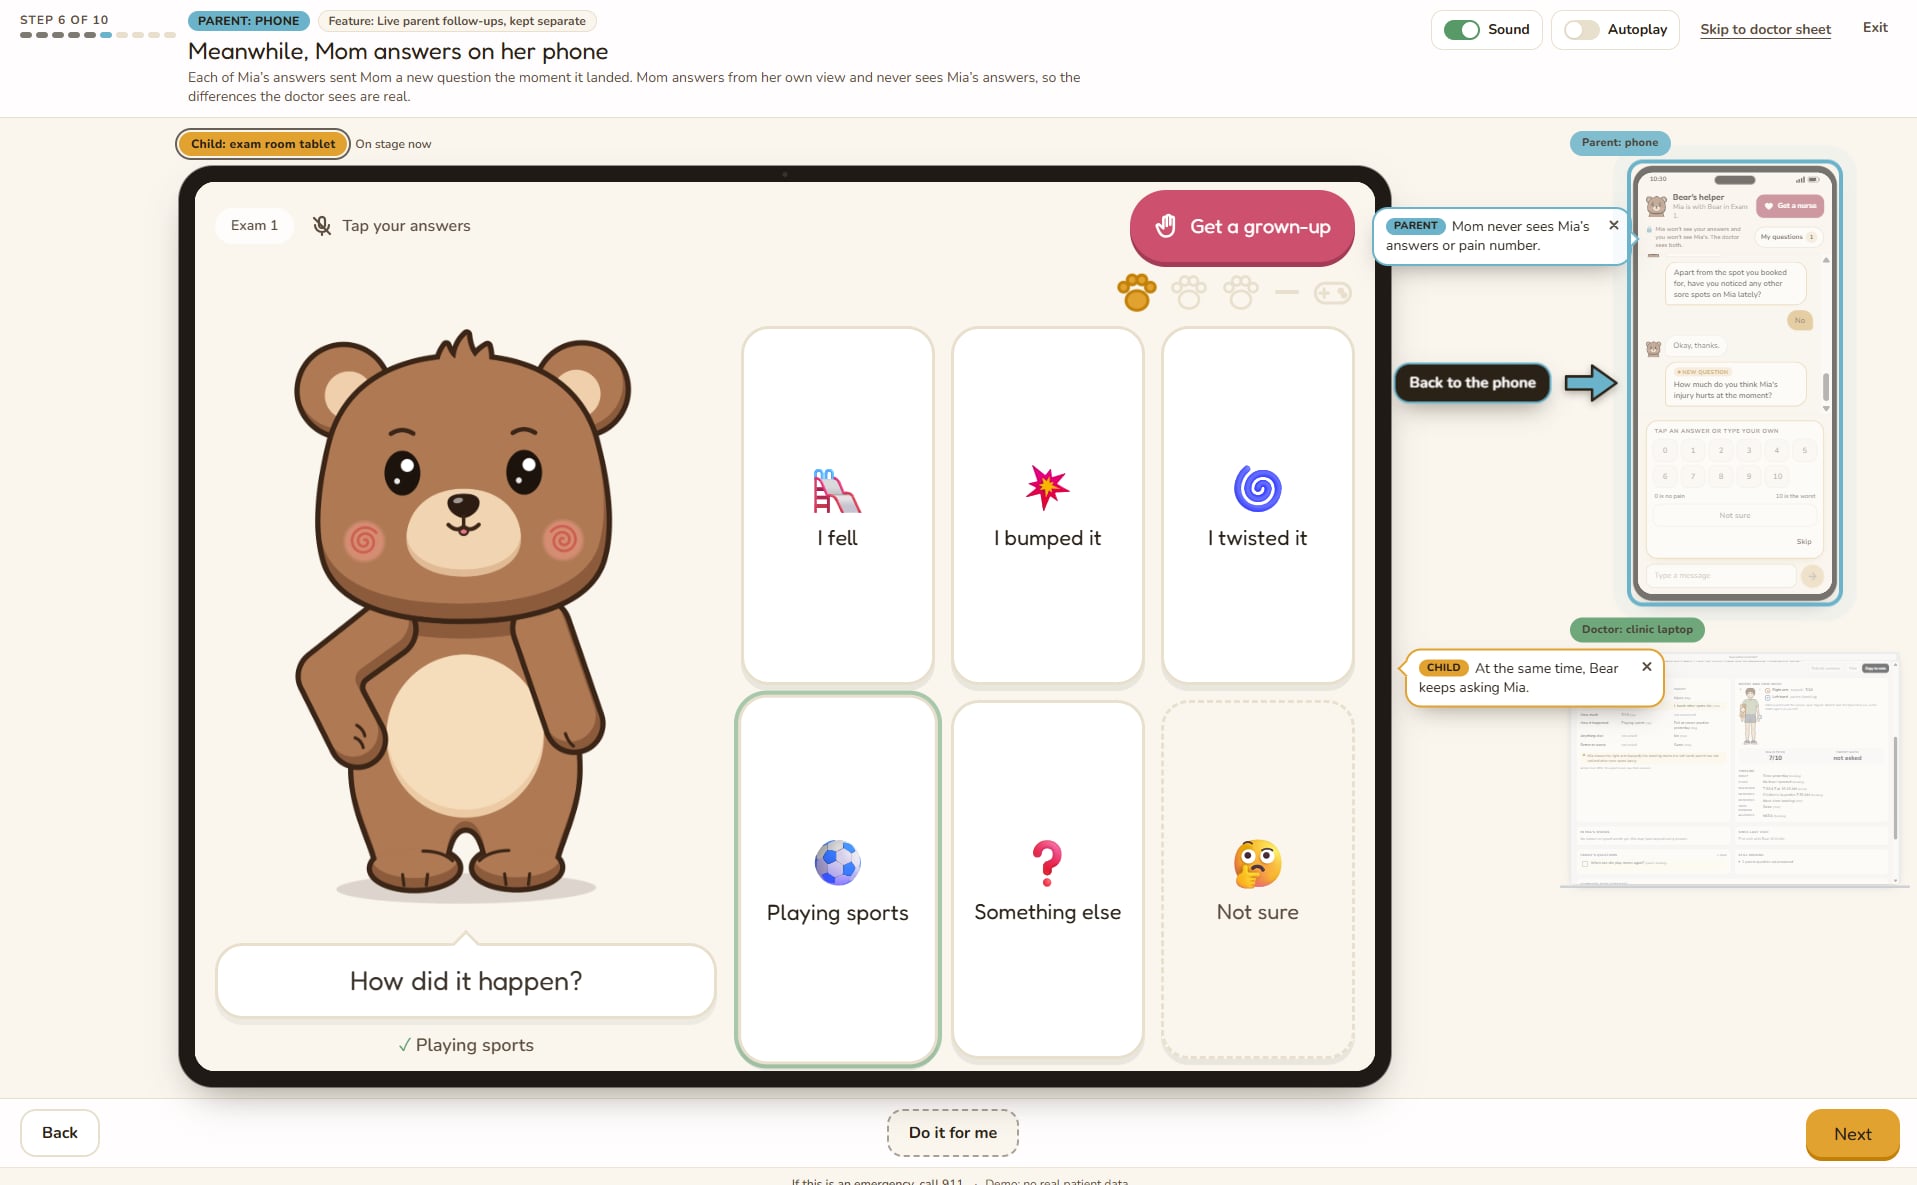This screenshot has width=1917, height=1185.
Task: Enable the Autoplay switch
Action: [x=1582, y=30]
